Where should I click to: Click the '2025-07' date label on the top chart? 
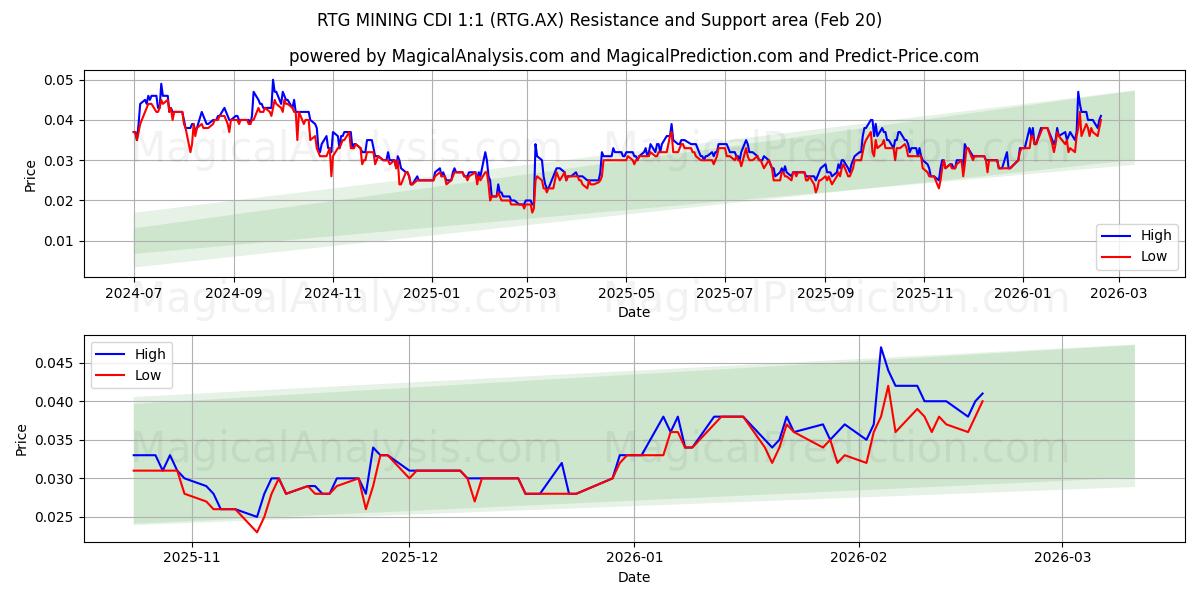(723, 294)
